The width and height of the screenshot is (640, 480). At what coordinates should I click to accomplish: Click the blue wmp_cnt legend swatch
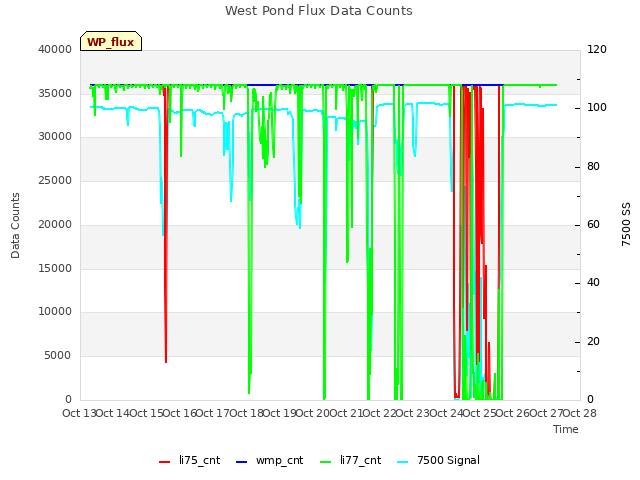242,462
